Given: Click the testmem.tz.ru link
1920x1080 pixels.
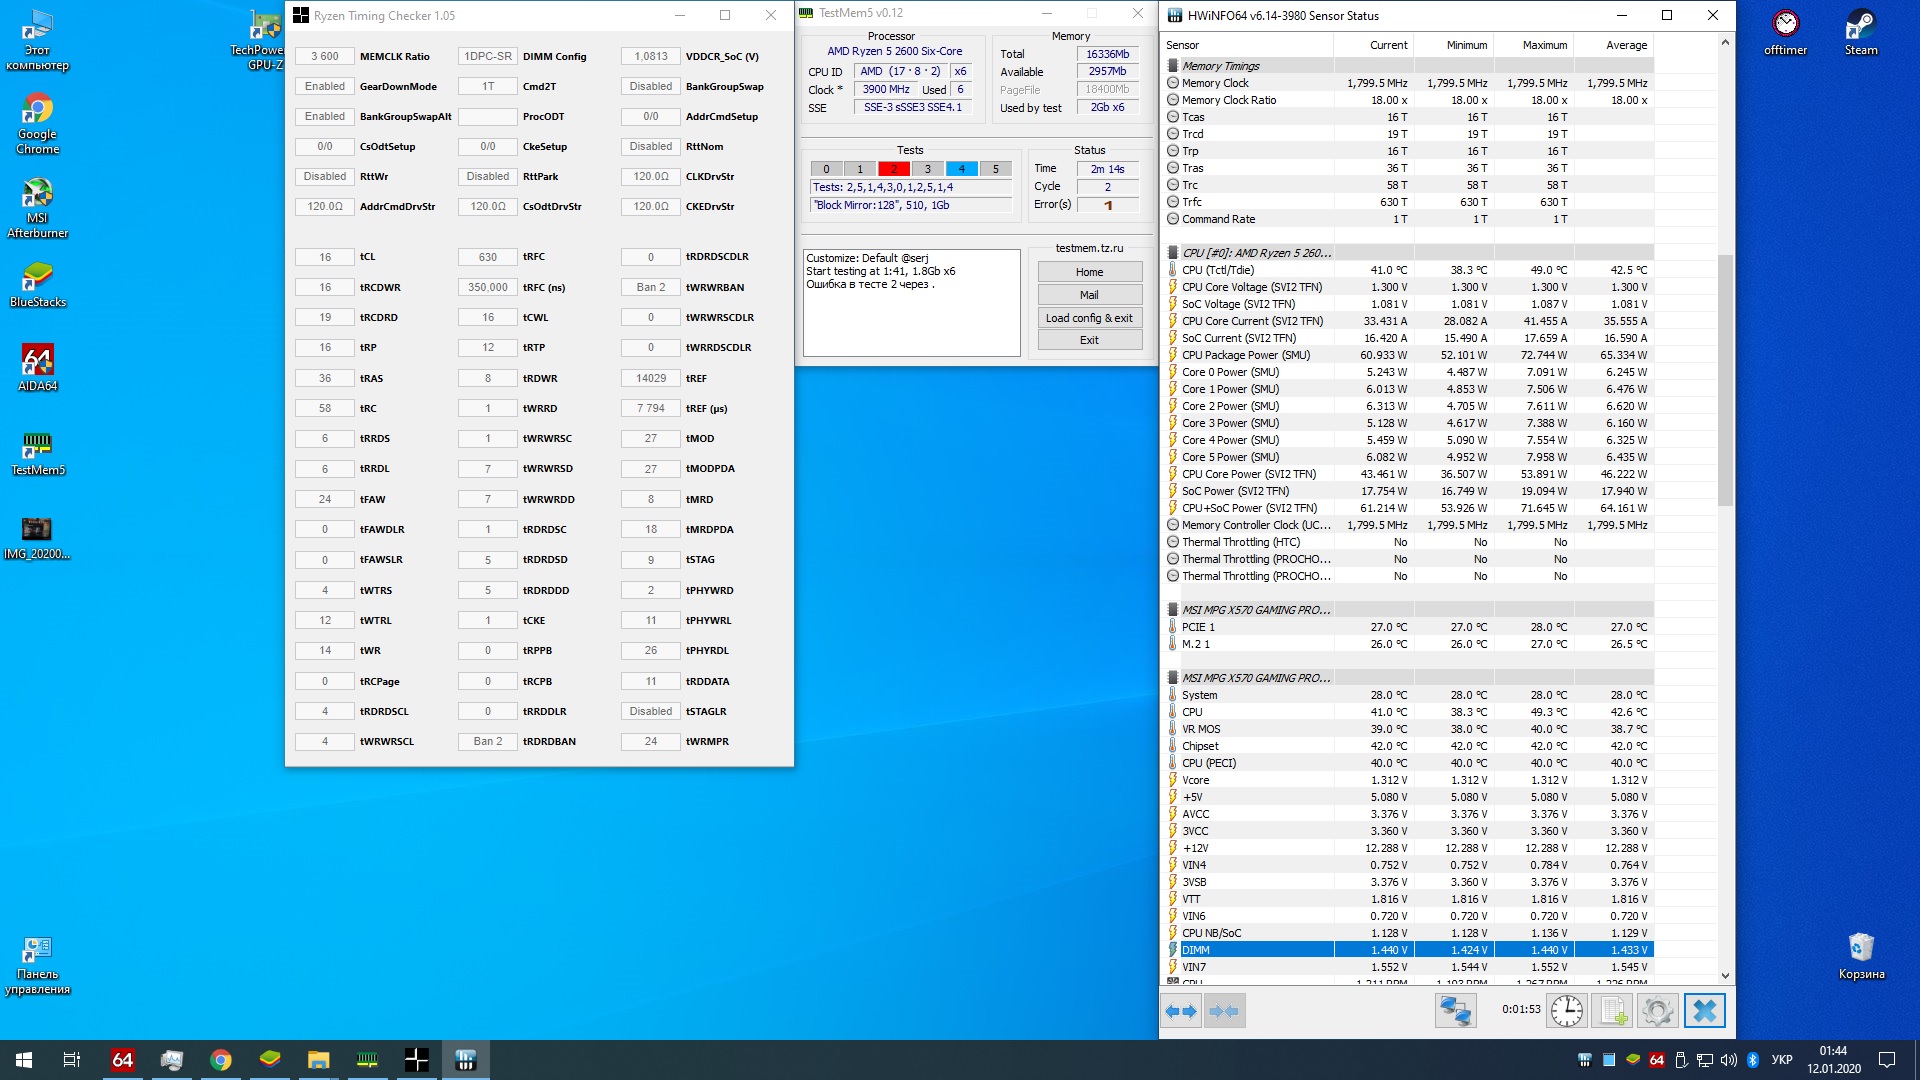Looking at the screenshot, I should coord(1089,248).
